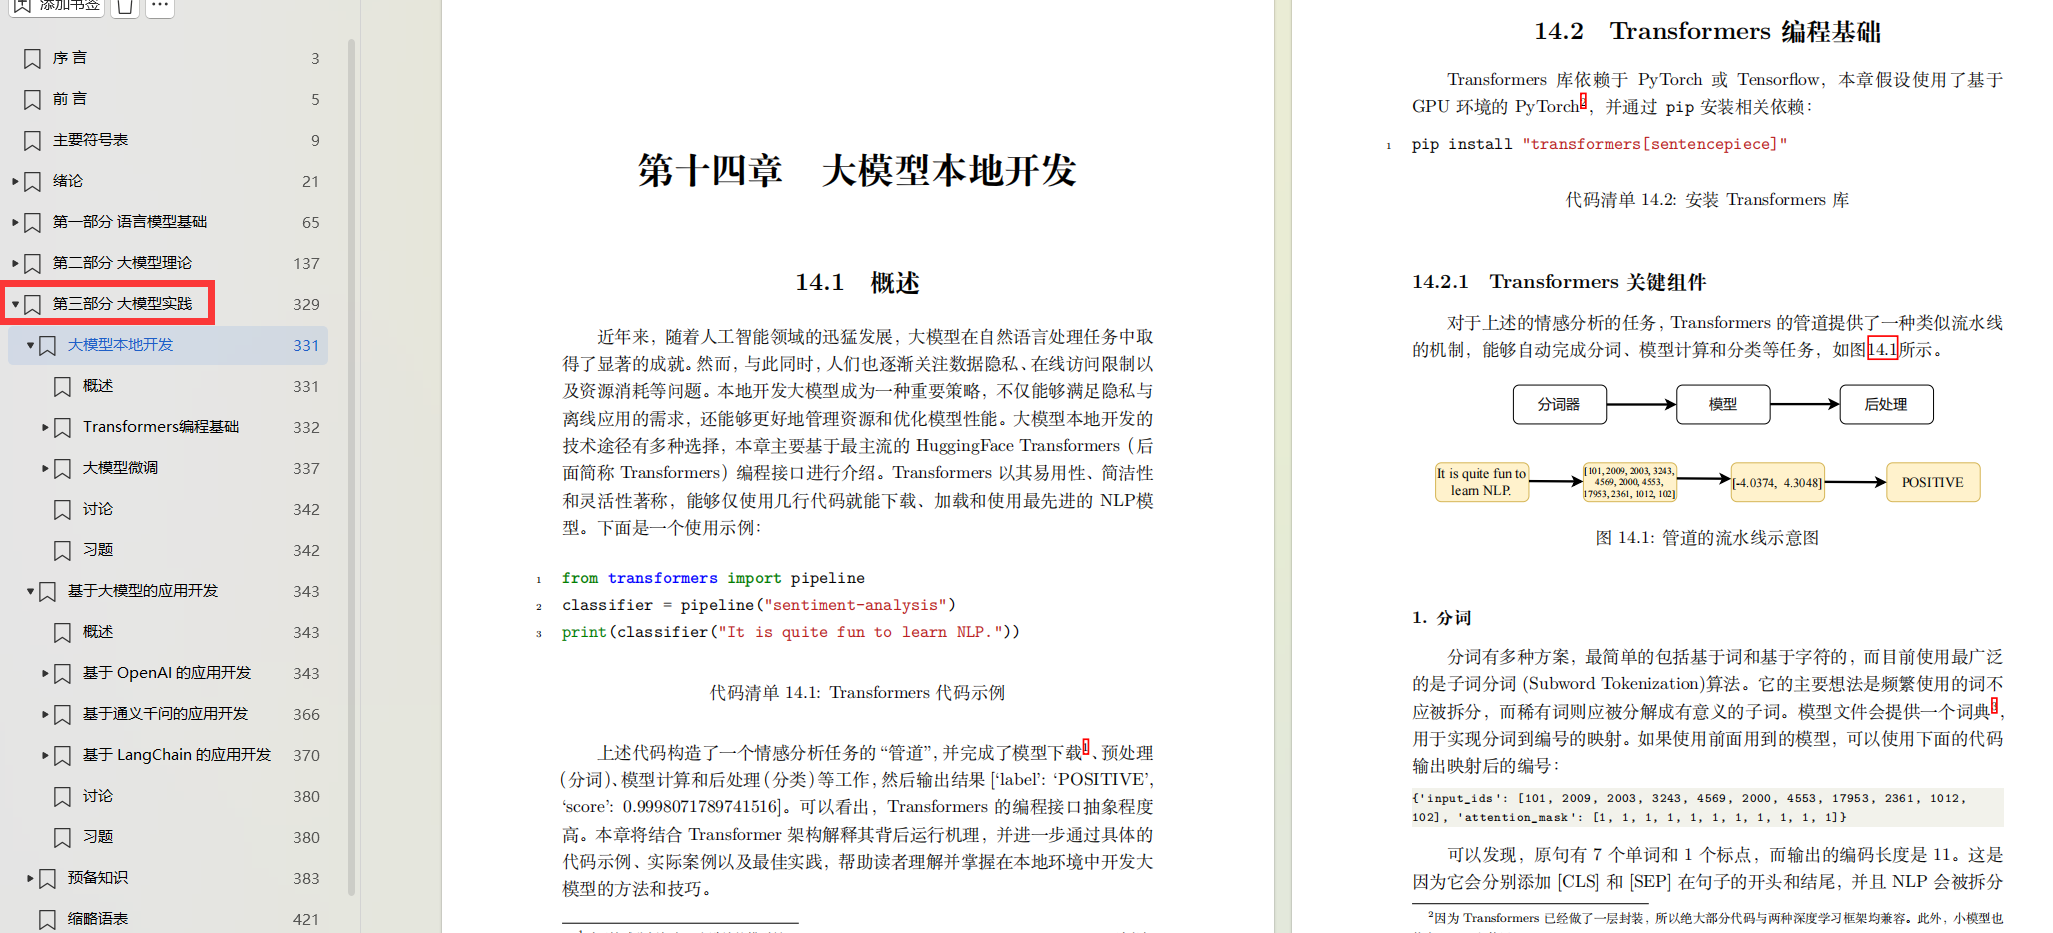Click the bookmark panel vertical scrollbar
The image size is (2053, 933).
click(x=351, y=466)
